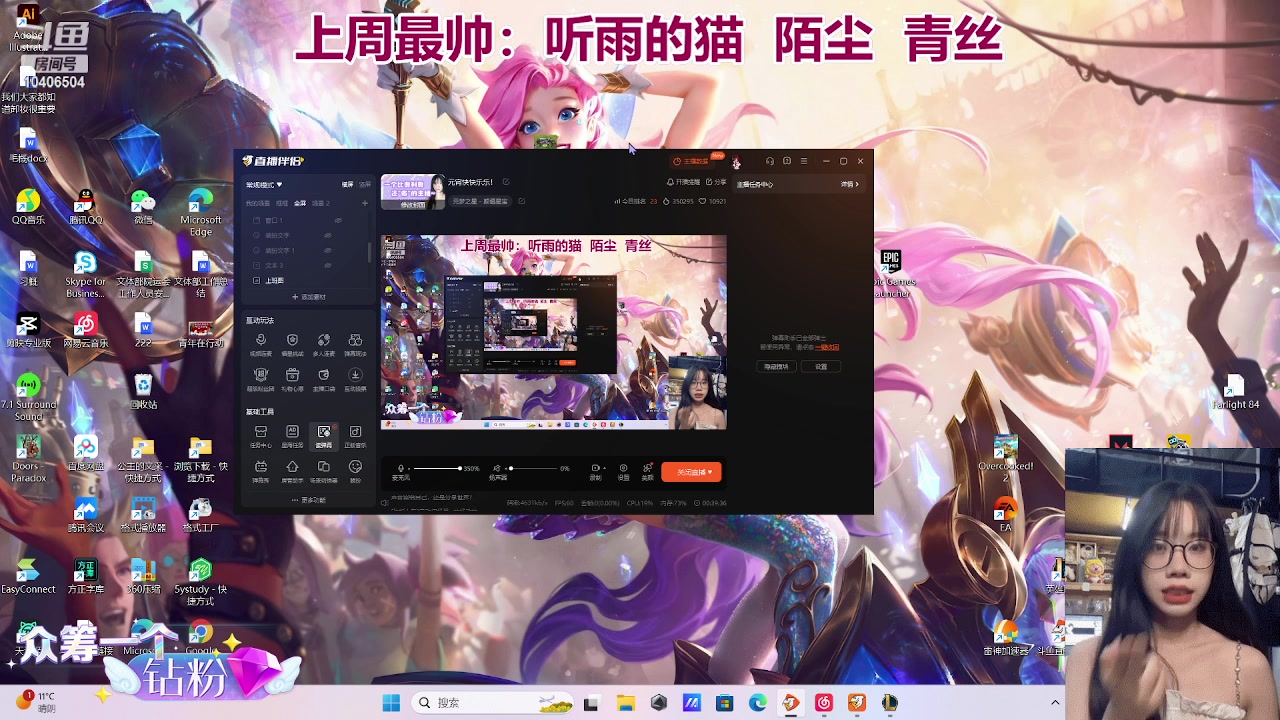Image resolution: width=1280 pixels, height=720 pixels.
Task: Switch to the 场景 2 tab
Action: point(320,203)
